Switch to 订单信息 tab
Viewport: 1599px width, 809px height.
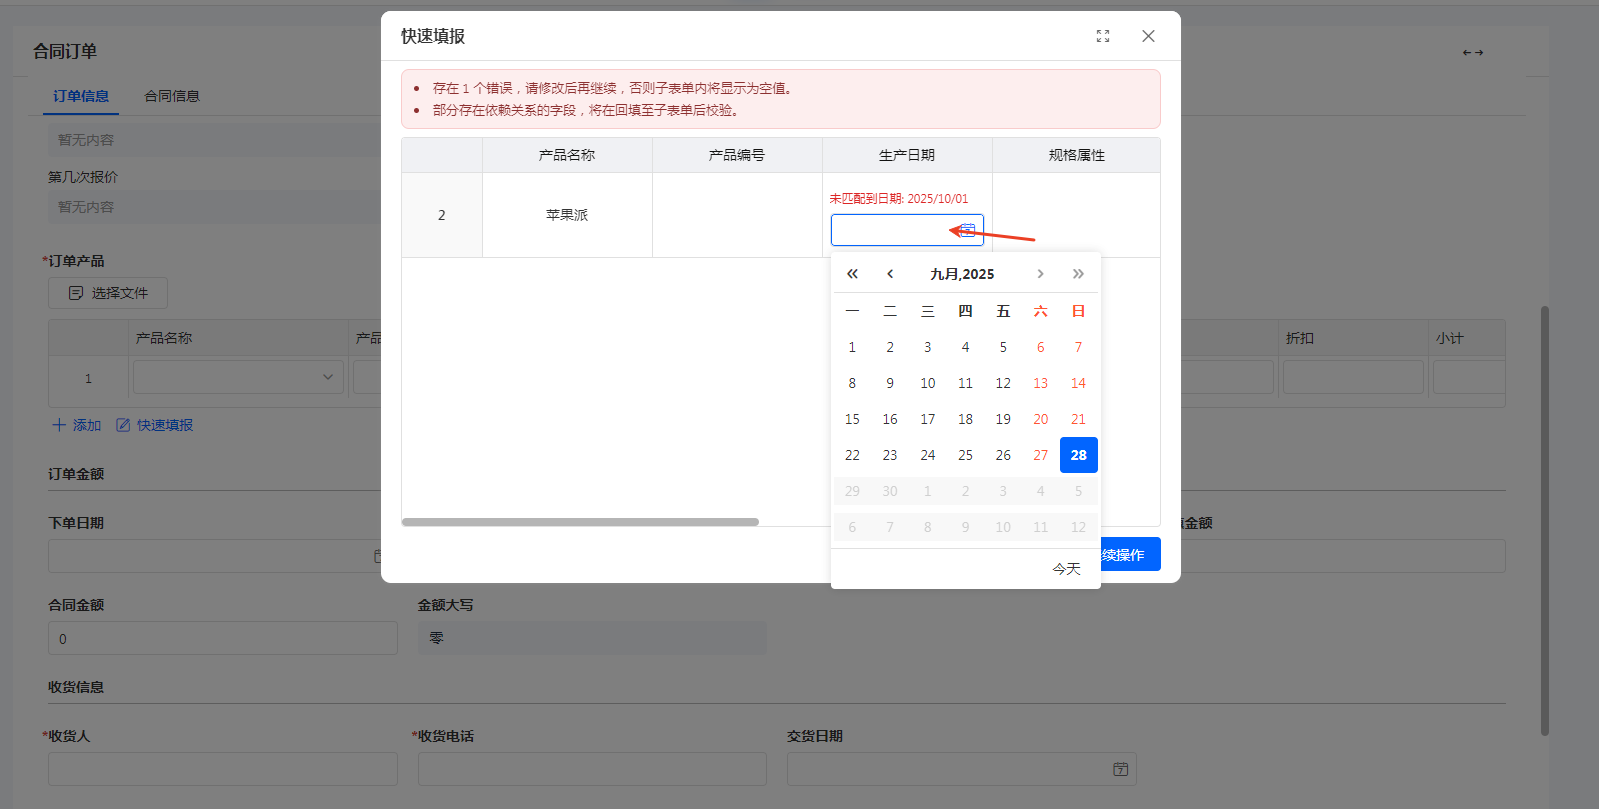[81, 96]
